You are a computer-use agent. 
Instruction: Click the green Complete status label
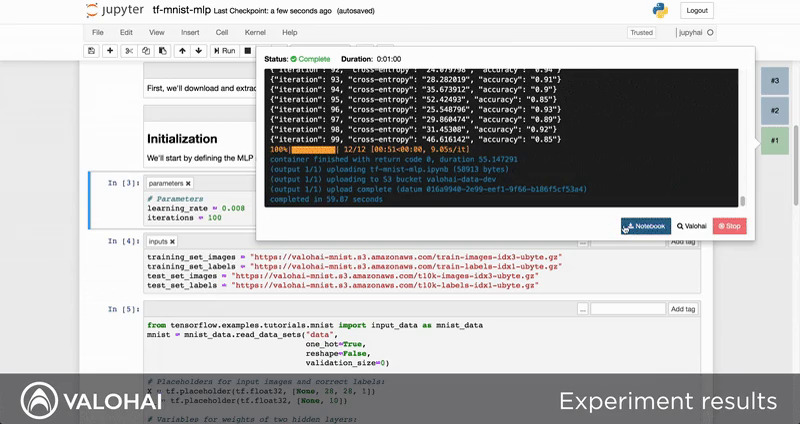pos(310,59)
